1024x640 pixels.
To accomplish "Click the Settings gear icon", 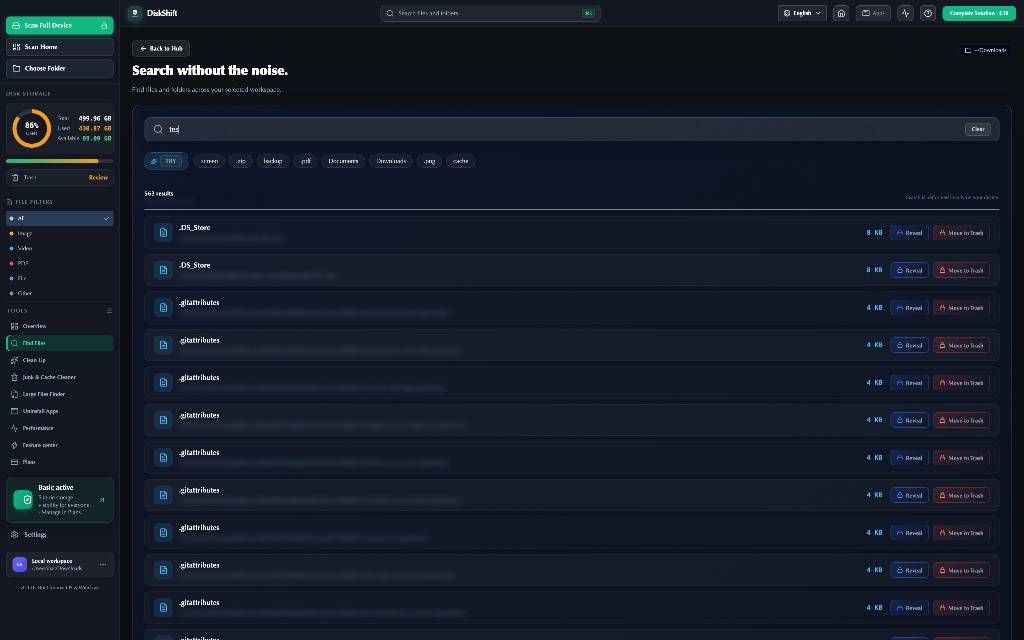I will click(x=14, y=535).
